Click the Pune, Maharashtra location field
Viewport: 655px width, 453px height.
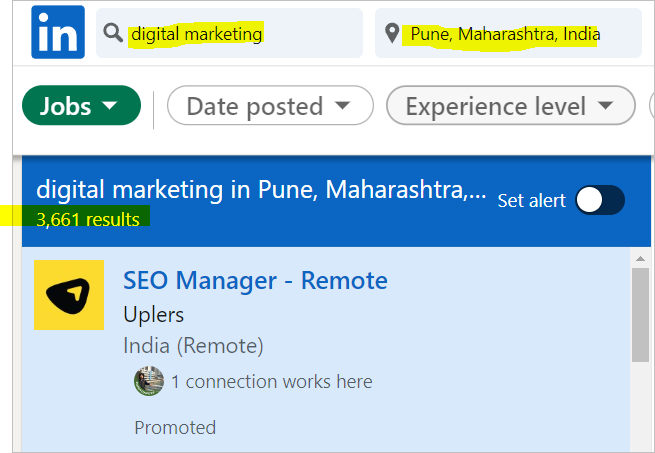point(508,33)
